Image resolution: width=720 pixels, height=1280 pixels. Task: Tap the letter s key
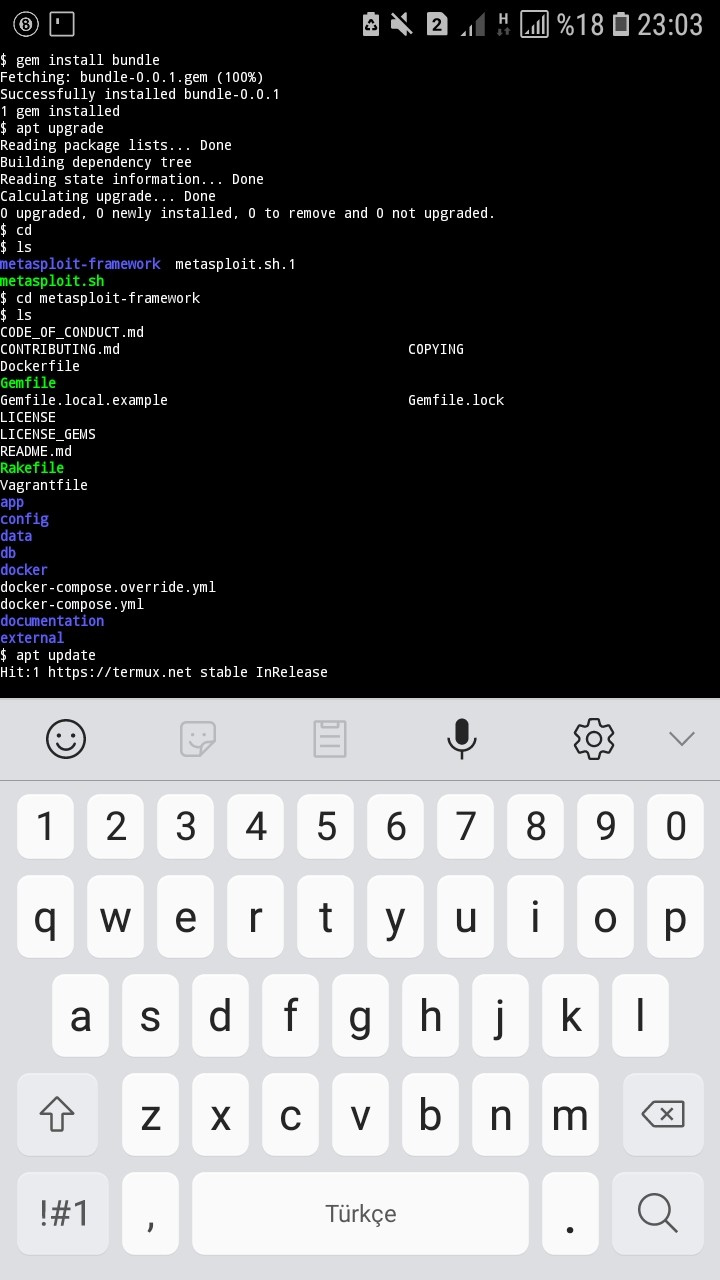[150, 1016]
